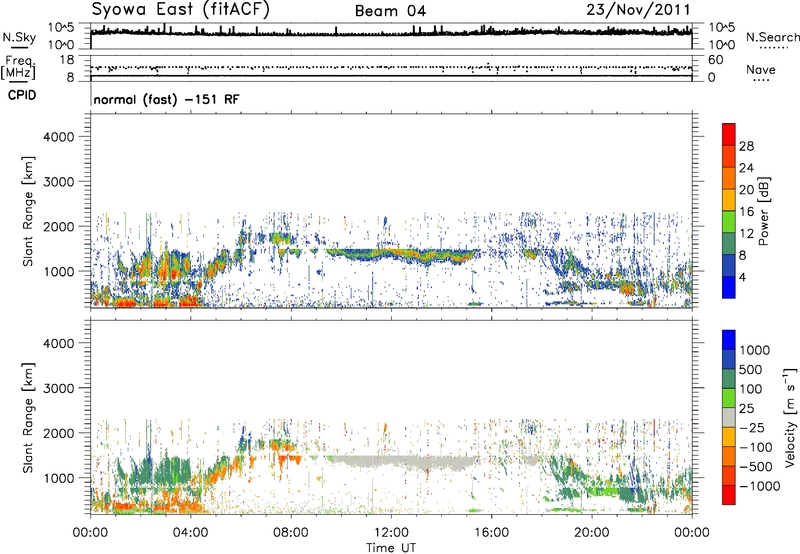Image resolution: width=800 pixels, height=554 pixels.
Task: Click the '28' value on the Power color bar
Action: tap(746, 146)
